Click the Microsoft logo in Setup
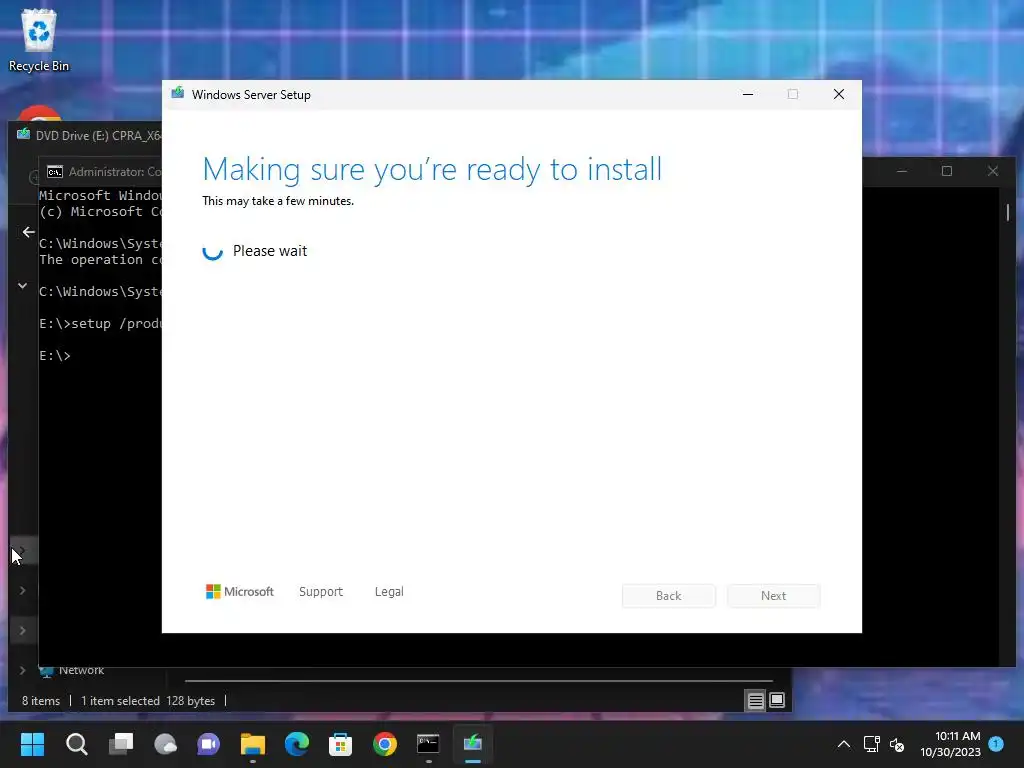Screen dimensions: 1024x768 (240, 592)
